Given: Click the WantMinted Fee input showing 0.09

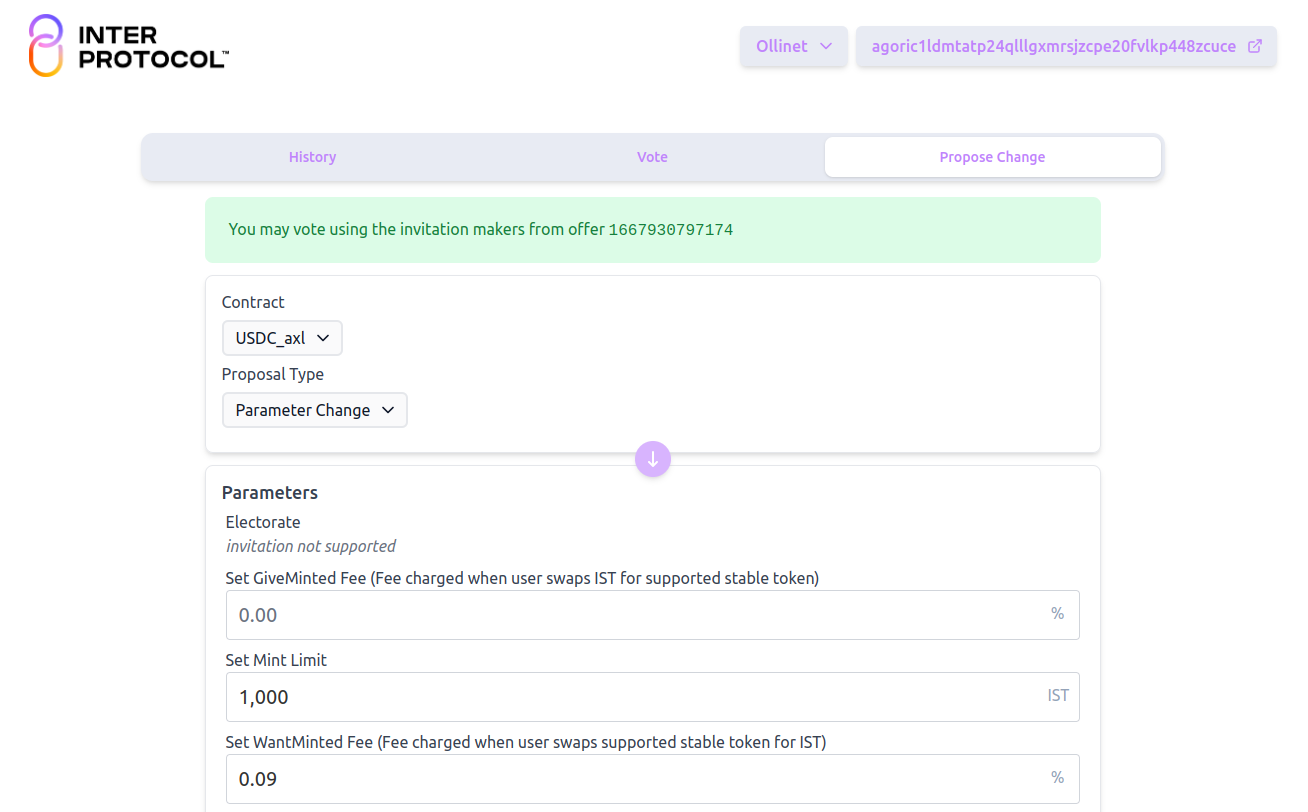Looking at the screenshot, I should 653,779.
